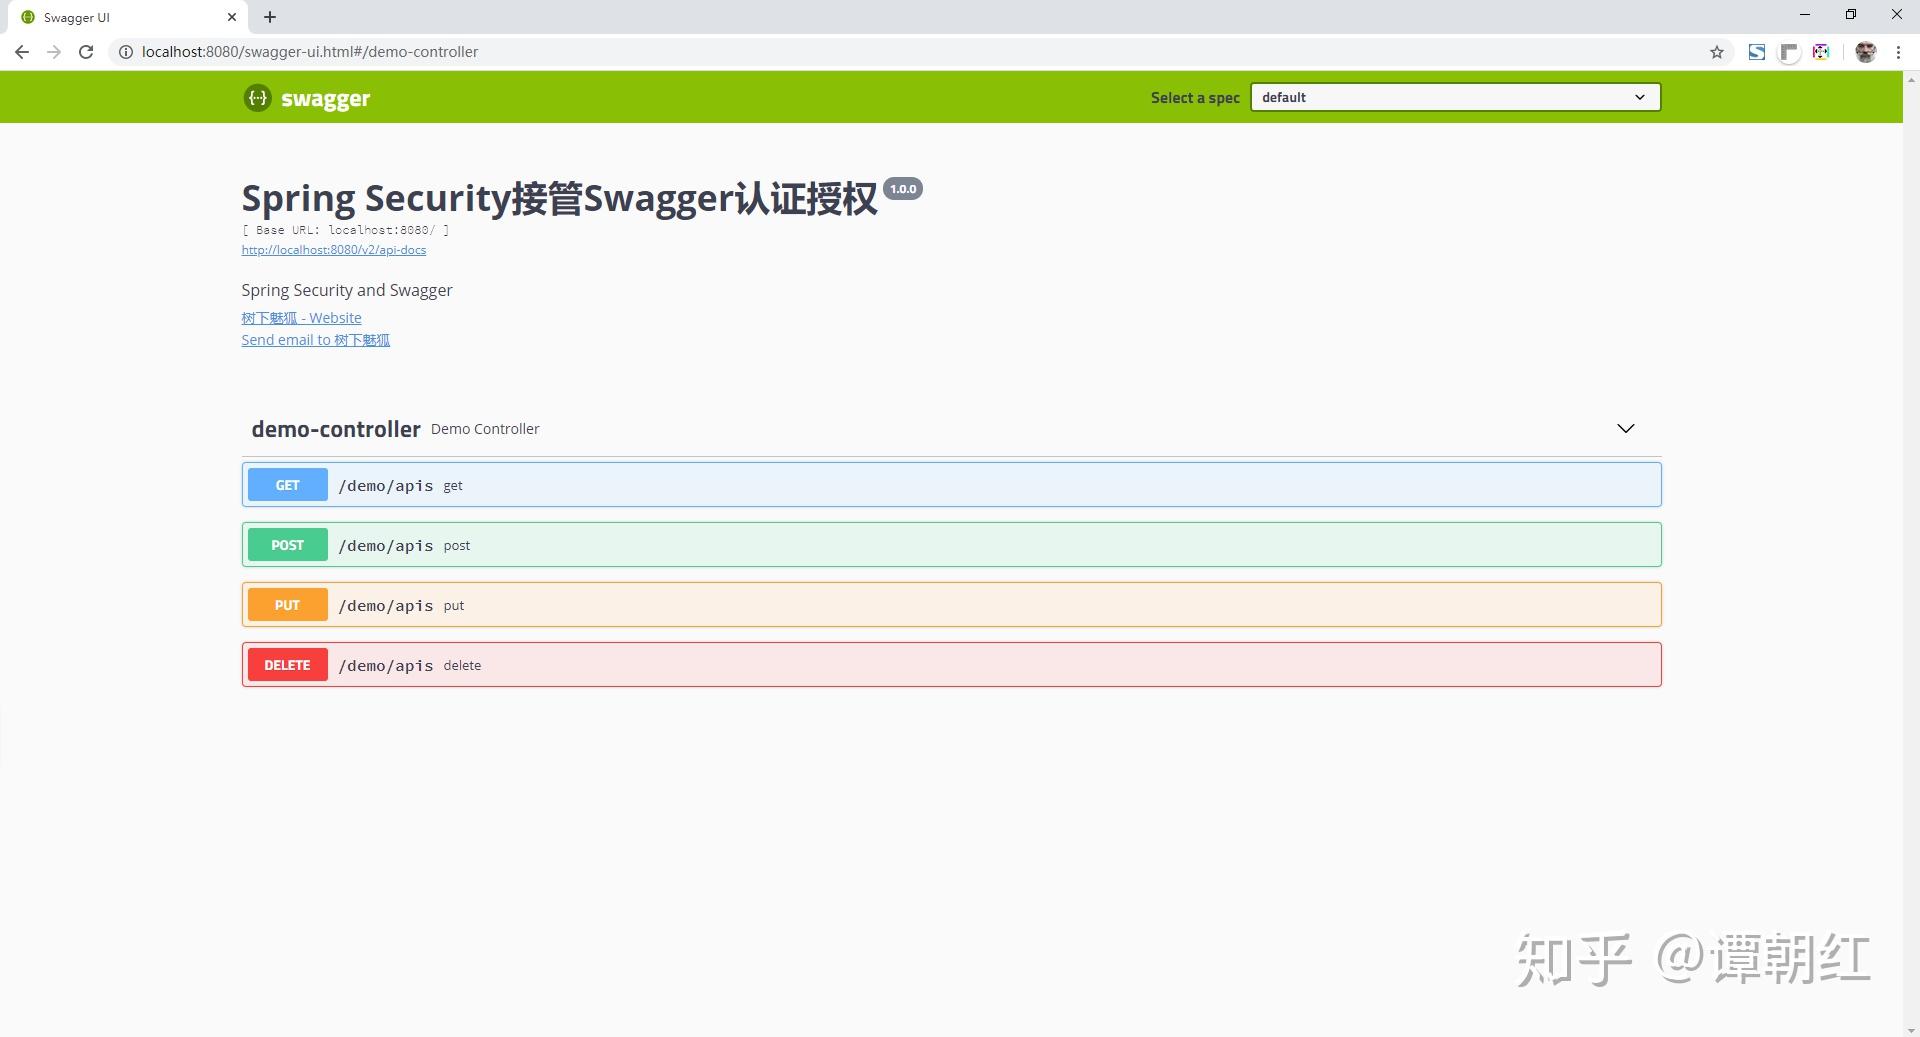Click the colorful extension icon beside the profile avatar
The image size is (1920, 1037).
click(1821, 52)
